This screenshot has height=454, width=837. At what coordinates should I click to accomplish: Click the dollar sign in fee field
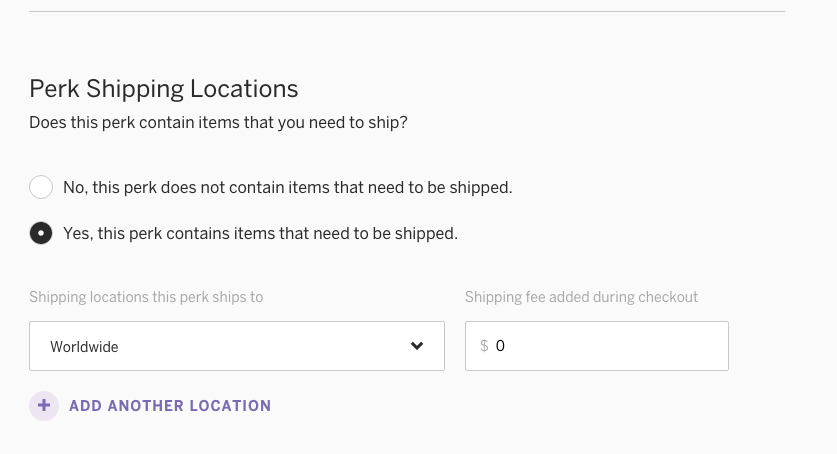click(x=484, y=346)
